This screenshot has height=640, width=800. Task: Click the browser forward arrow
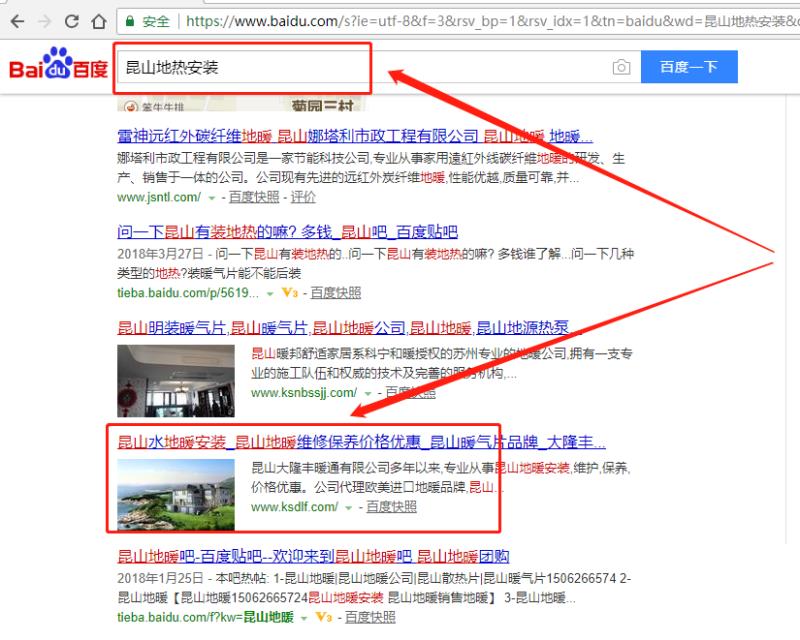pyautogui.click(x=43, y=20)
